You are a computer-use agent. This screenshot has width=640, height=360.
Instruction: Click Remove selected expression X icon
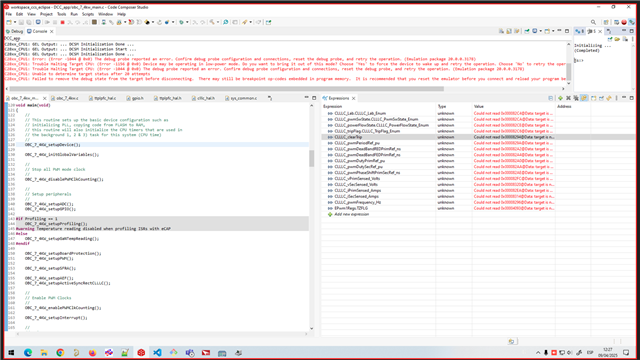click(568, 98)
